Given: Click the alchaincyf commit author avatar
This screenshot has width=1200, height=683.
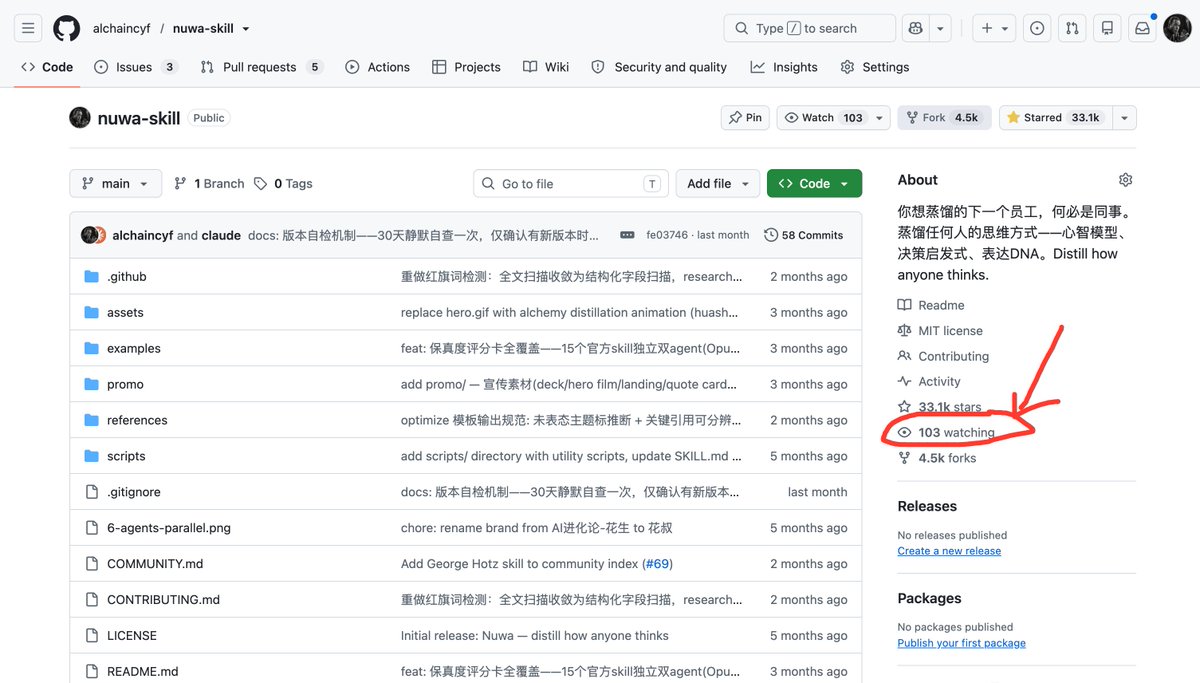Looking at the screenshot, I should point(90,235).
